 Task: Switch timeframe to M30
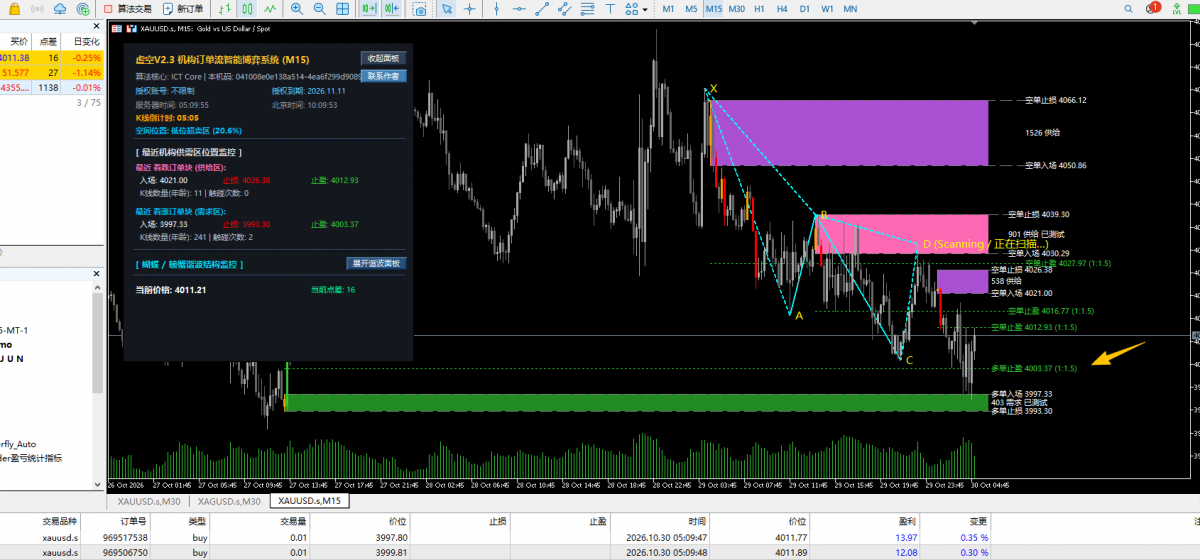tap(737, 9)
